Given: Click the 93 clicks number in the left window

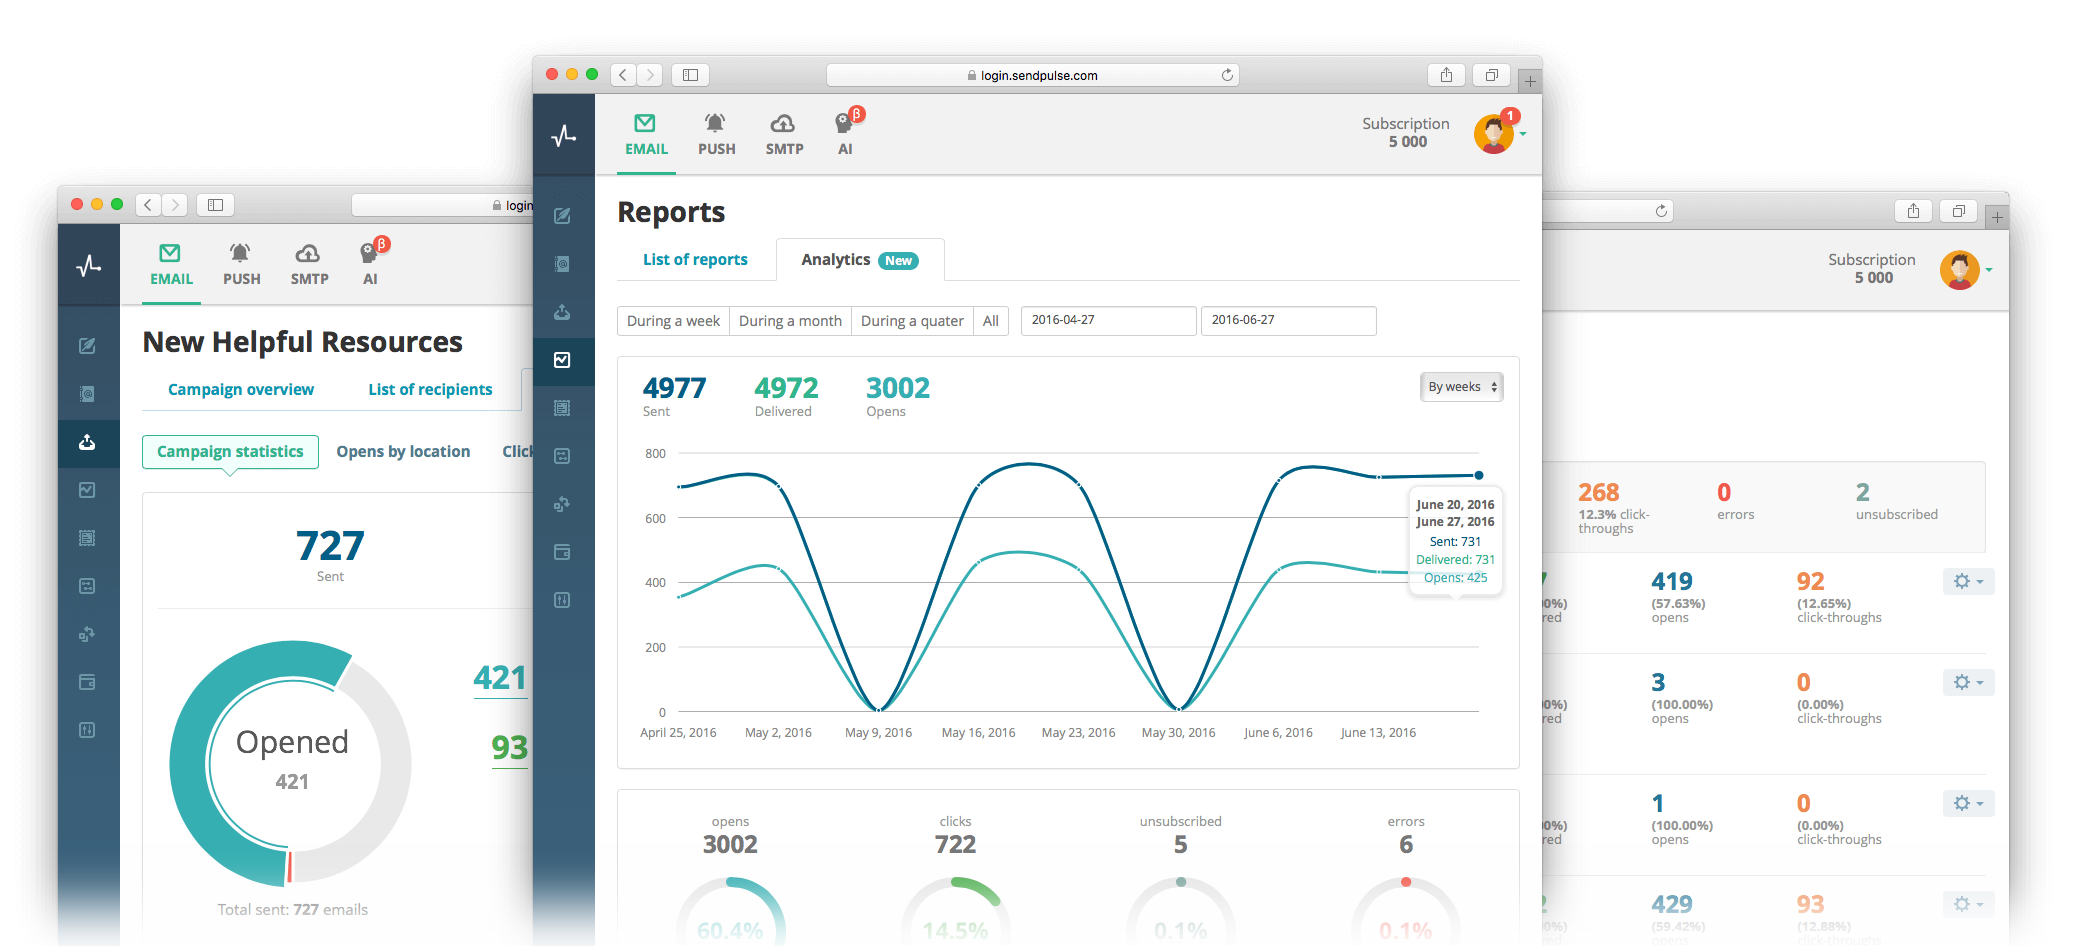Looking at the screenshot, I should pos(509,747).
